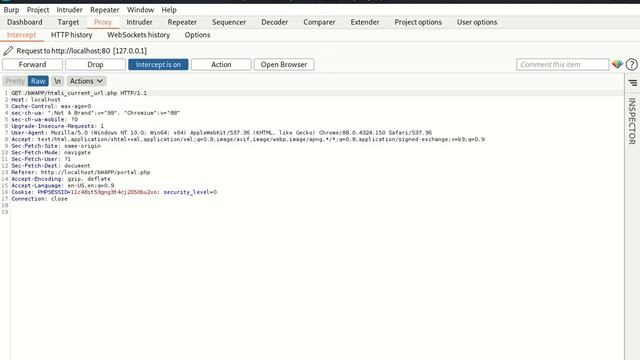Click the Referer header line
640x360 pixels.
80,172
